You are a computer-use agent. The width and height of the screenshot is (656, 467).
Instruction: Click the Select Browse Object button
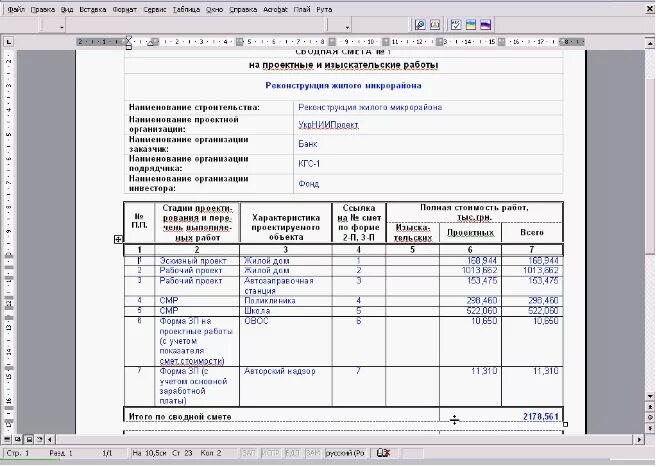pos(650,417)
